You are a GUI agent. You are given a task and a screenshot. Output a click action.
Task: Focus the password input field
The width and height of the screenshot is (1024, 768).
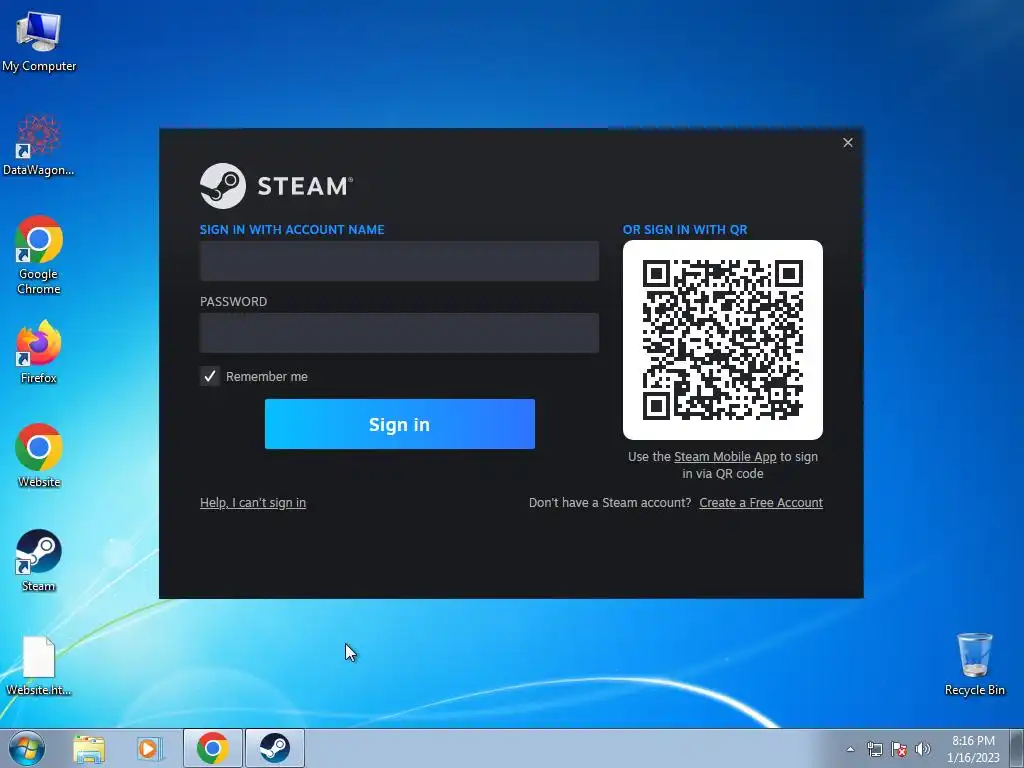399,333
